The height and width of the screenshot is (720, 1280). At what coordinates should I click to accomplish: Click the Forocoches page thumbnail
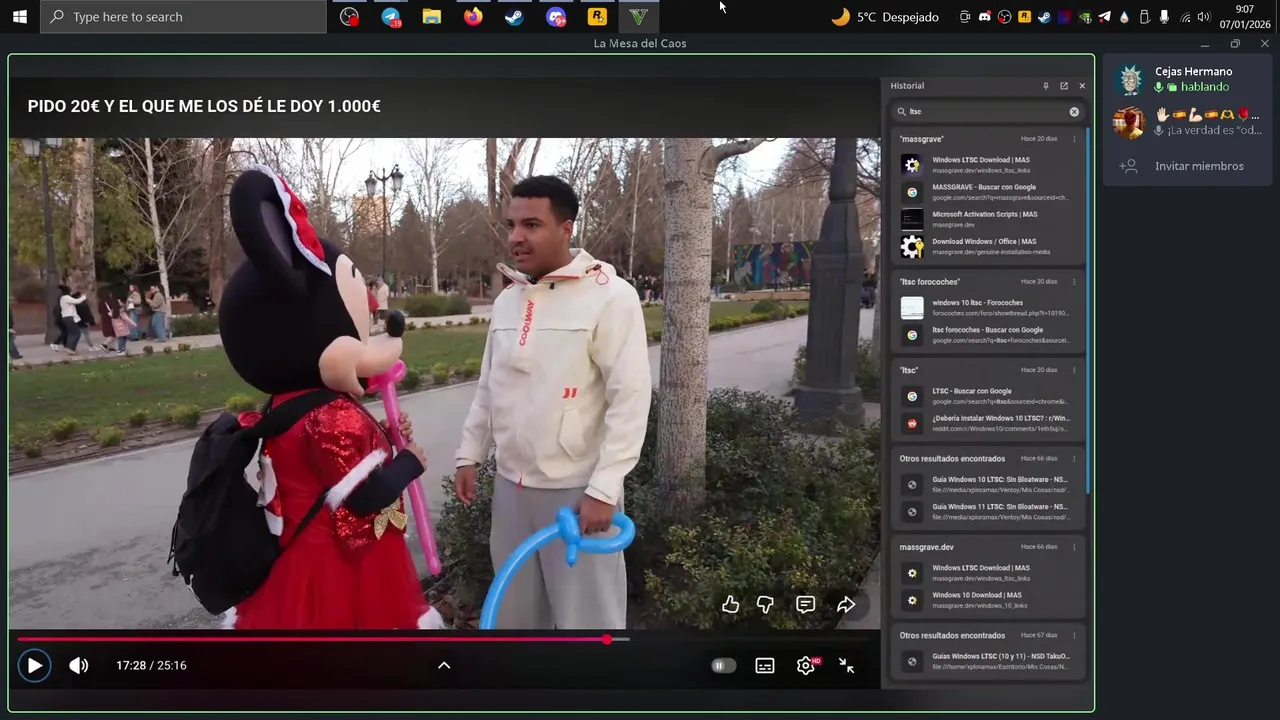[x=912, y=308]
